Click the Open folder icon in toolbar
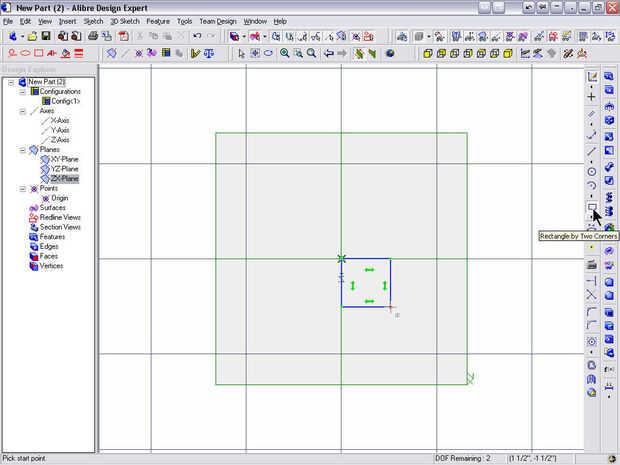This screenshot has height=465, width=620. tap(32, 36)
